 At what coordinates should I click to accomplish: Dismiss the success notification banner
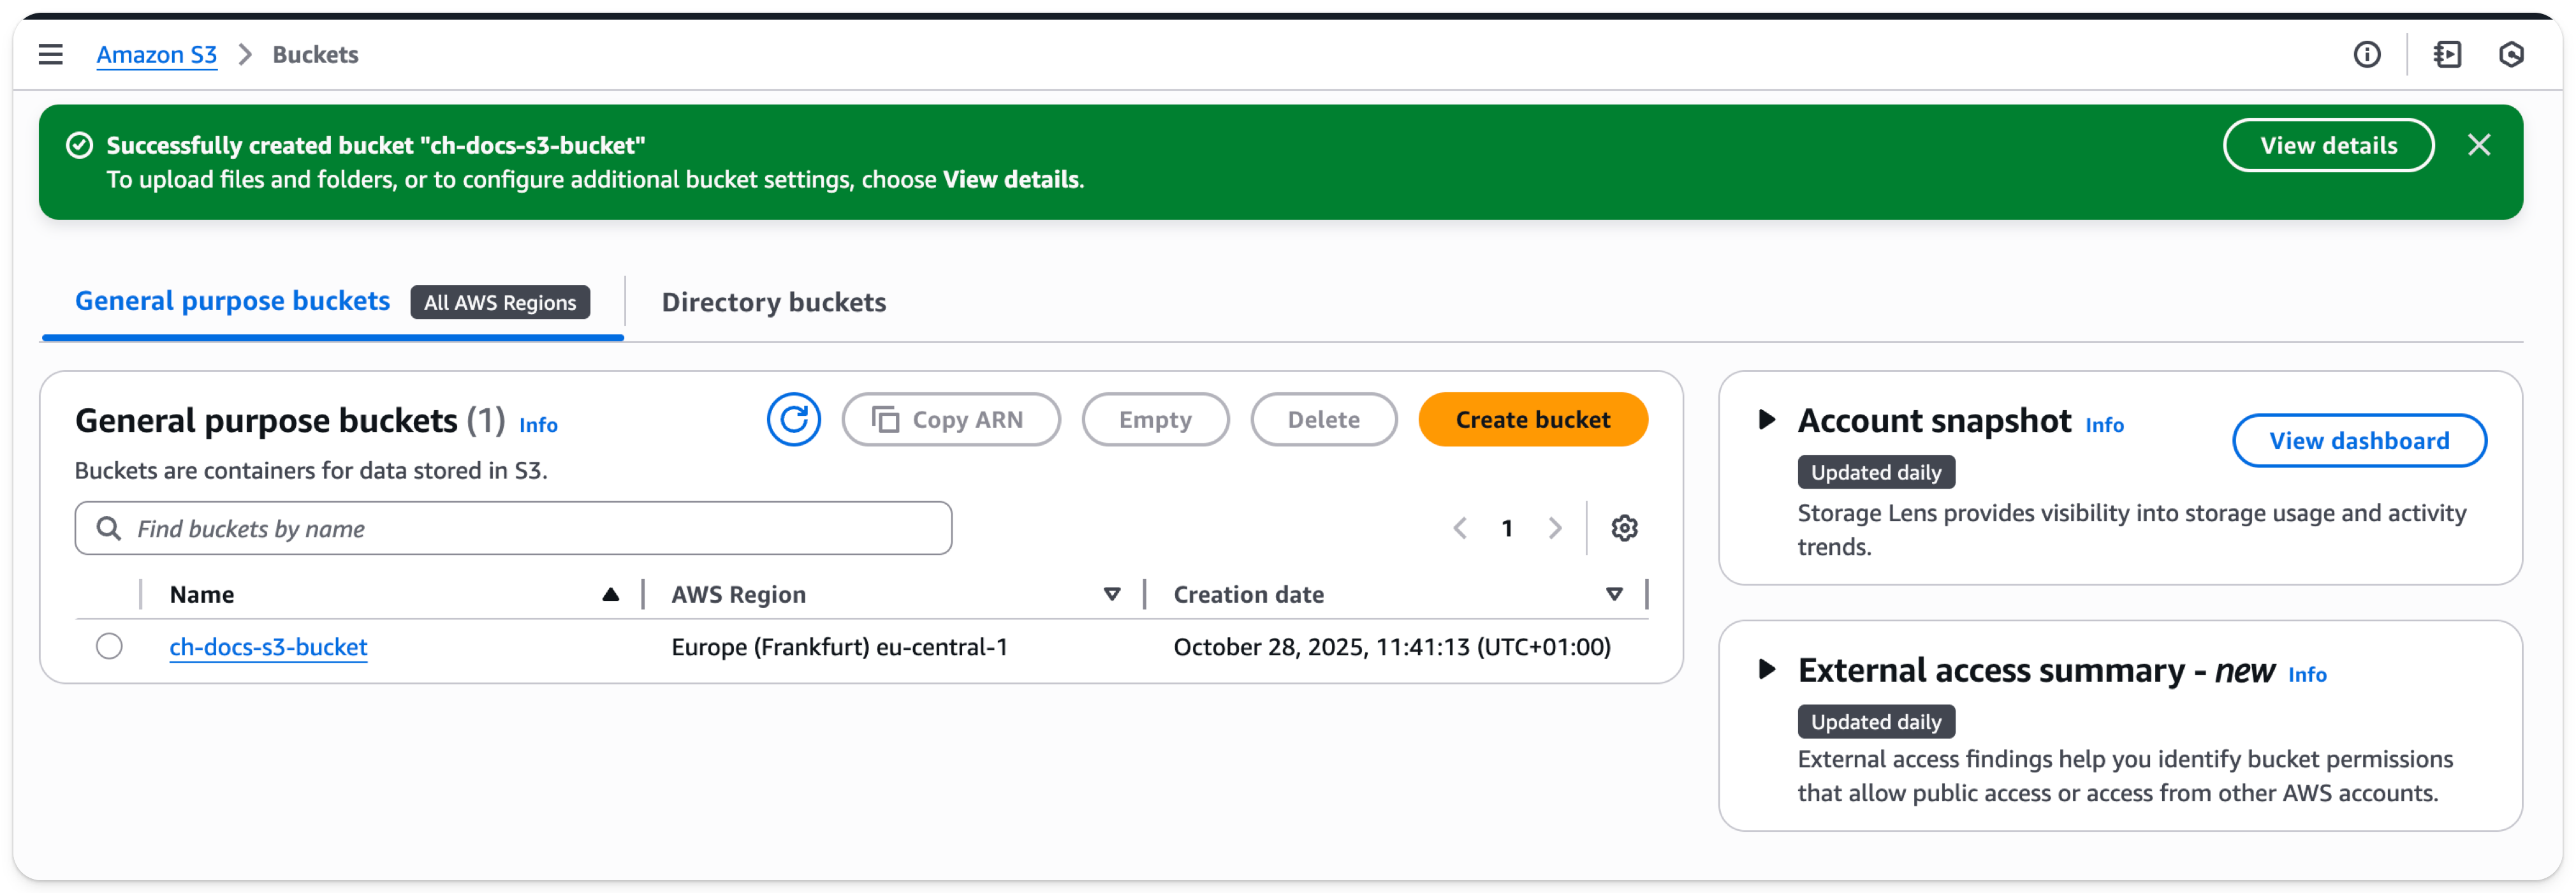point(2480,145)
